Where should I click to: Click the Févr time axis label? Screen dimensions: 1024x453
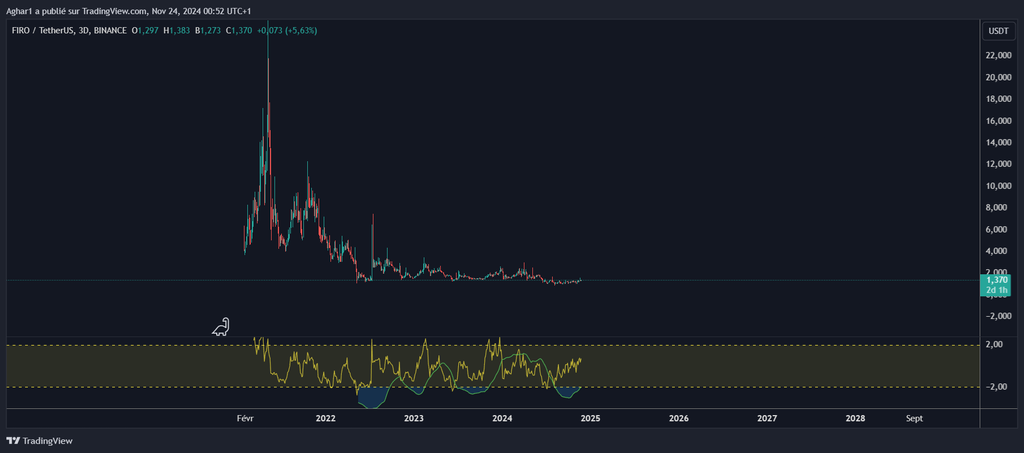tap(245, 418)
